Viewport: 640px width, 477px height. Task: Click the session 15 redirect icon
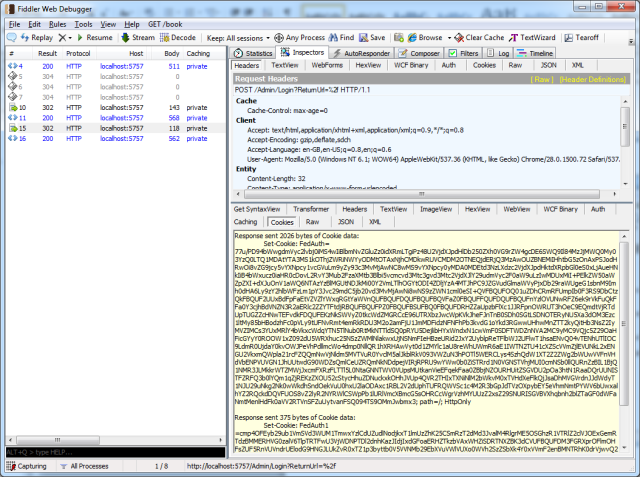pos(13,129)
